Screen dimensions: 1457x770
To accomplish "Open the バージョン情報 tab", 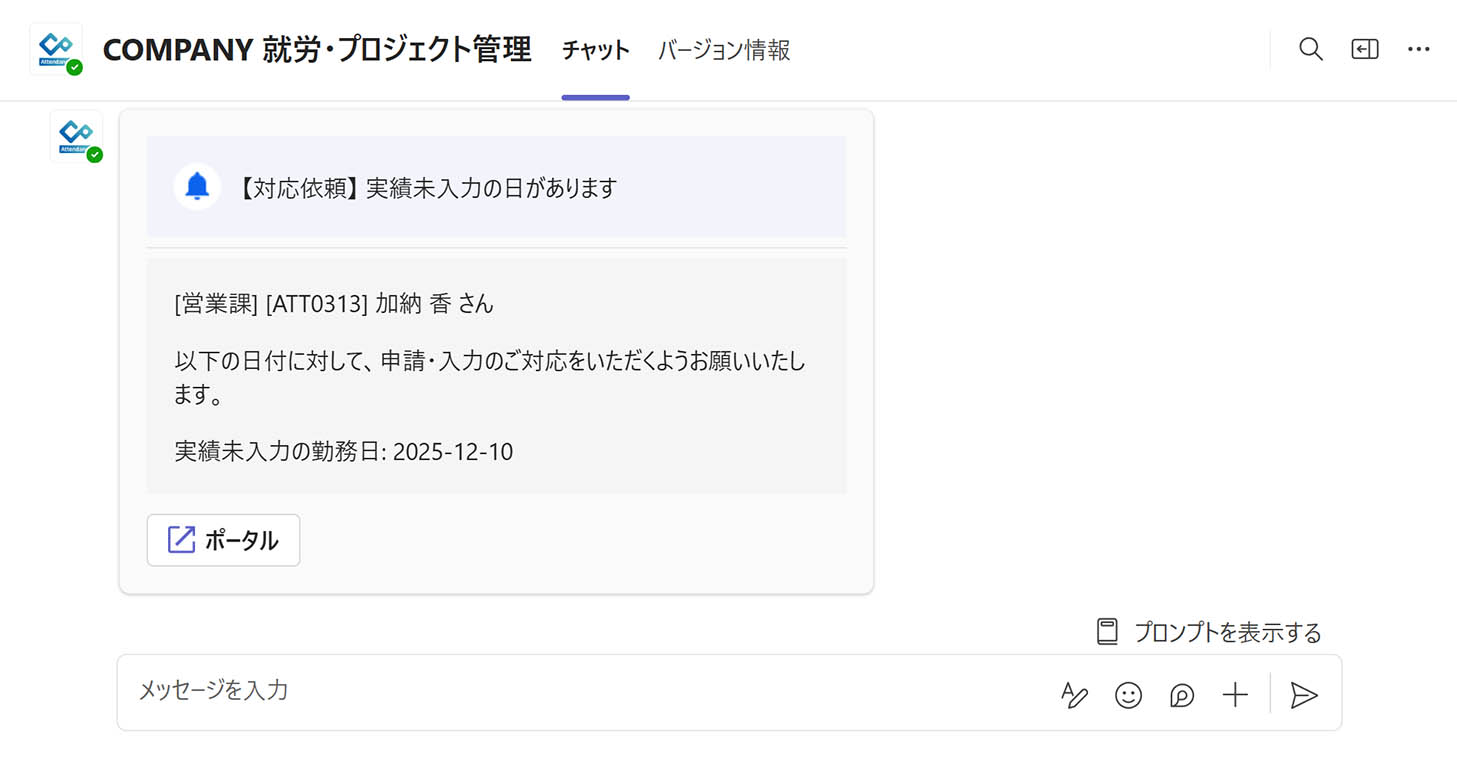I will click(724, 50).
